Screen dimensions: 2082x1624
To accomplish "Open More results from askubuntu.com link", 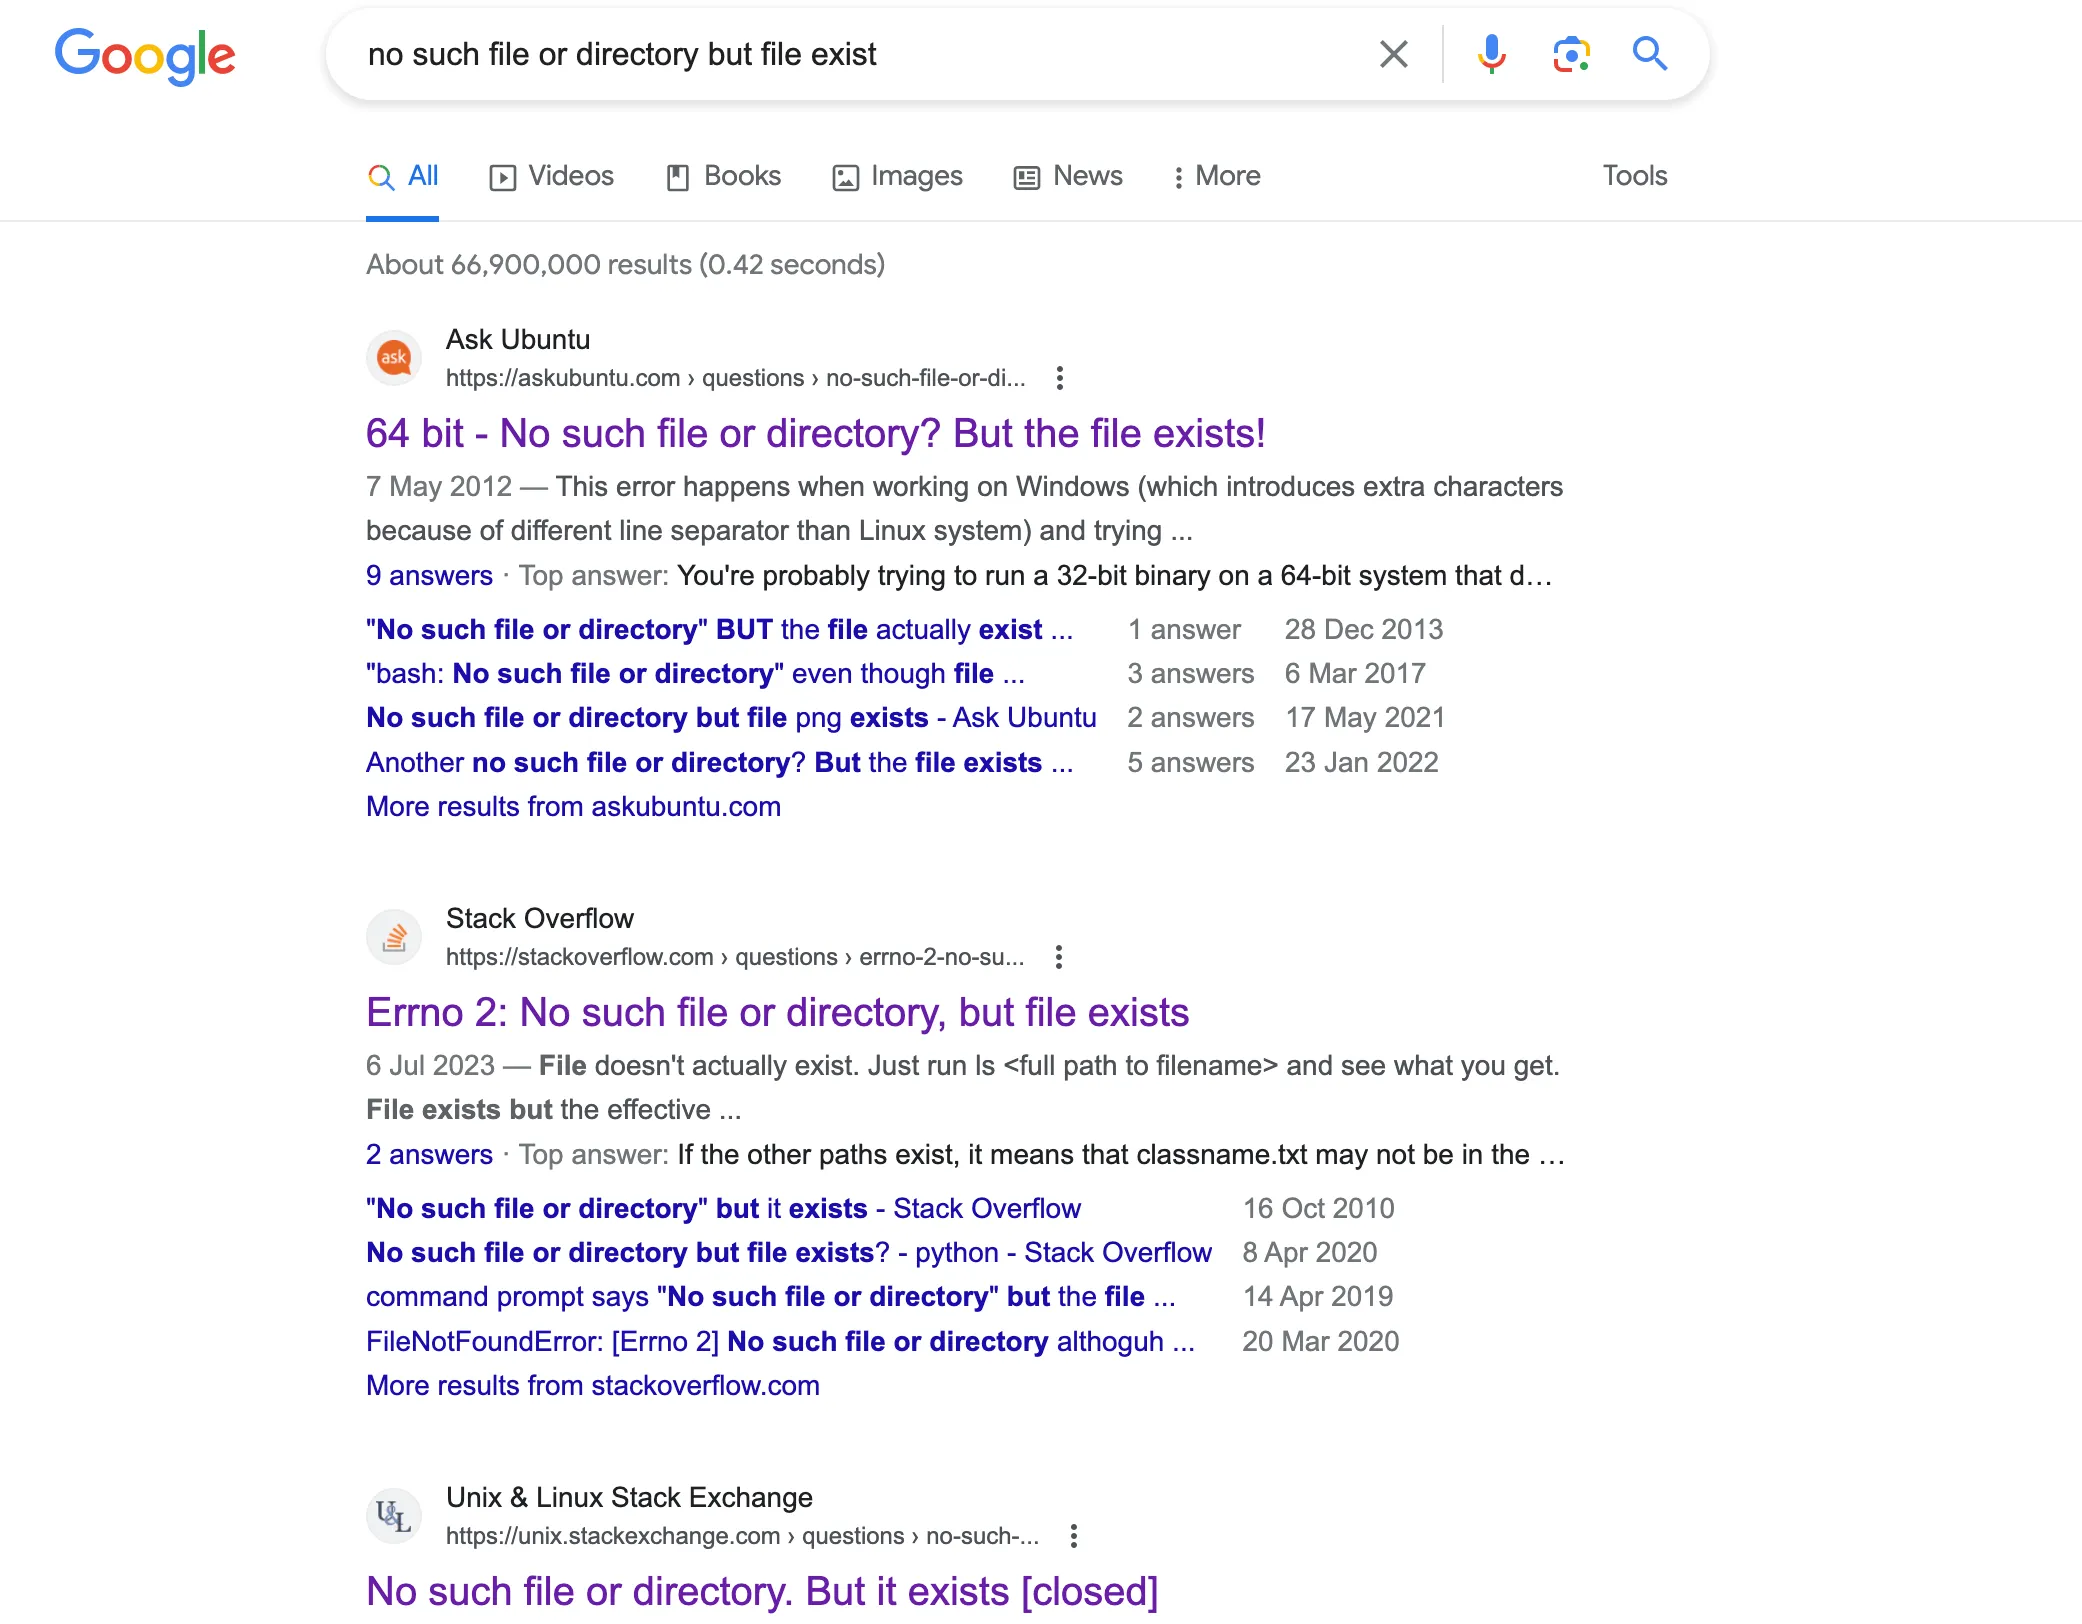I will pos(573,806).
